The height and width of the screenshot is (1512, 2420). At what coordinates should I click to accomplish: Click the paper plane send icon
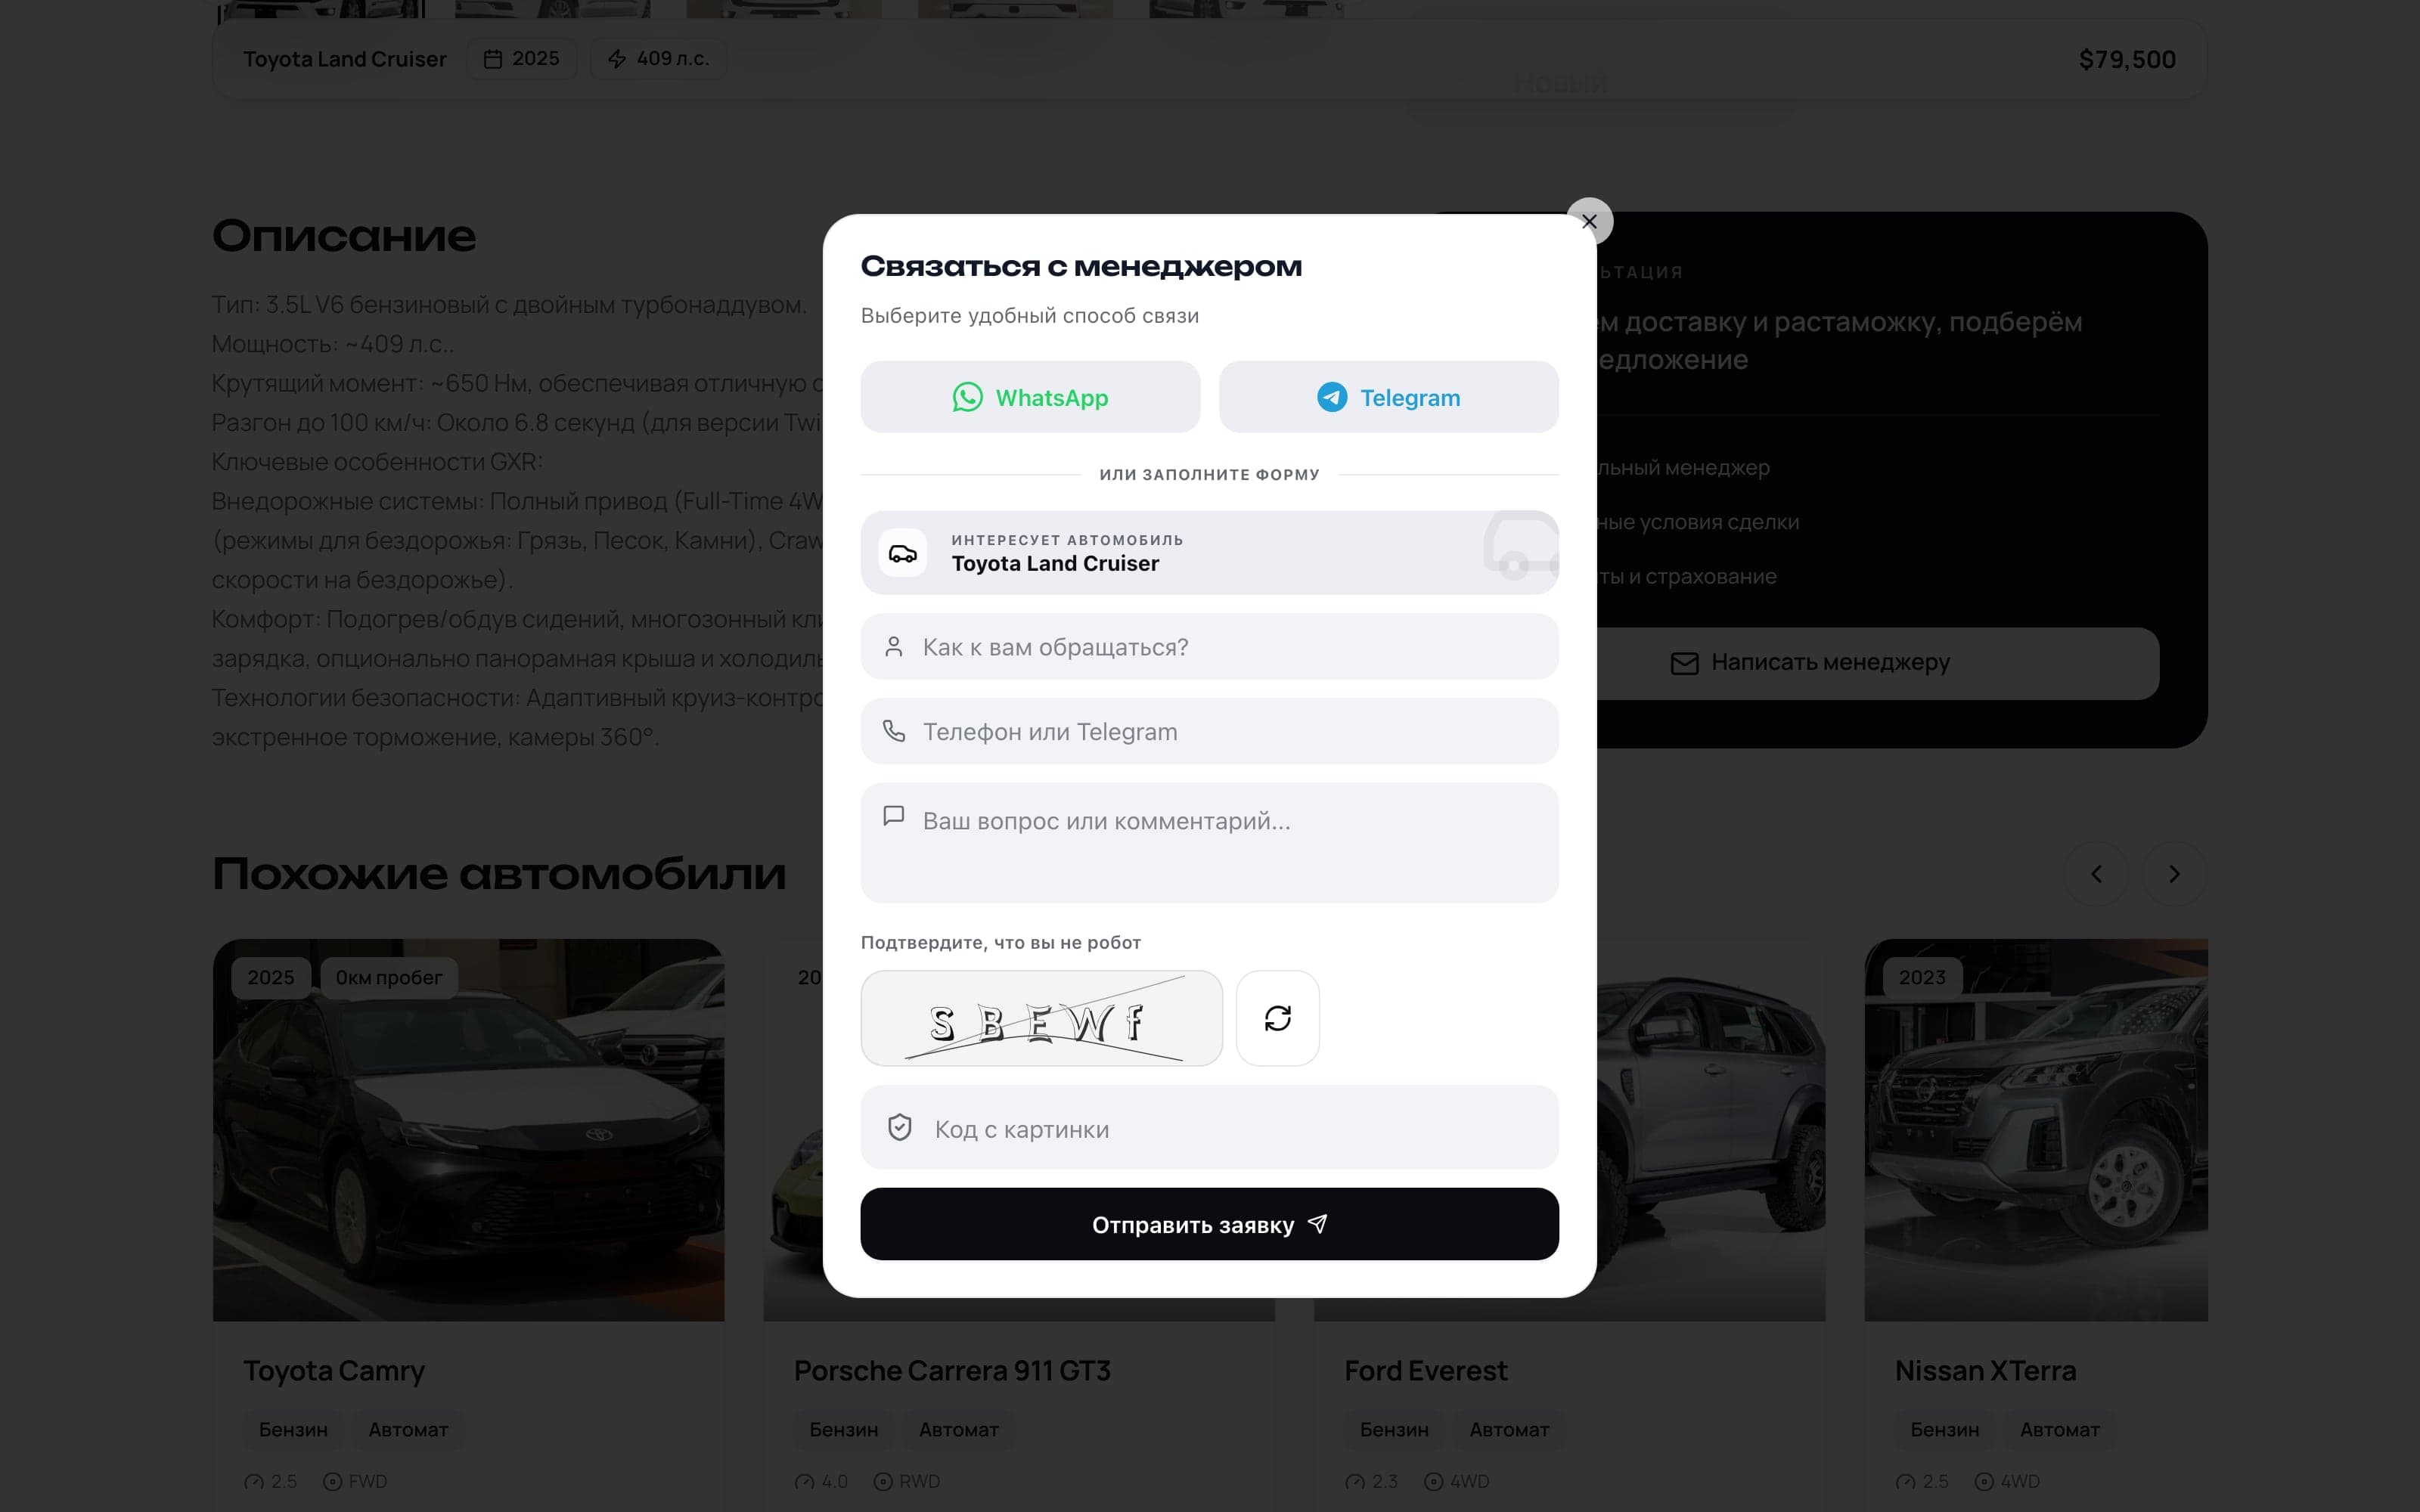coord(1317,1224)
